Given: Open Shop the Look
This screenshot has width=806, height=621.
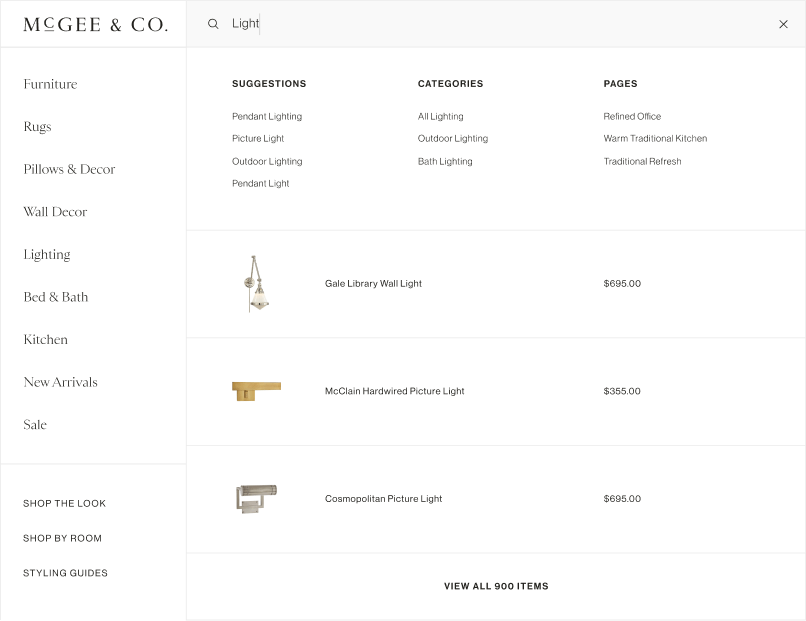Looking at the screenshot, I should 64,503.
